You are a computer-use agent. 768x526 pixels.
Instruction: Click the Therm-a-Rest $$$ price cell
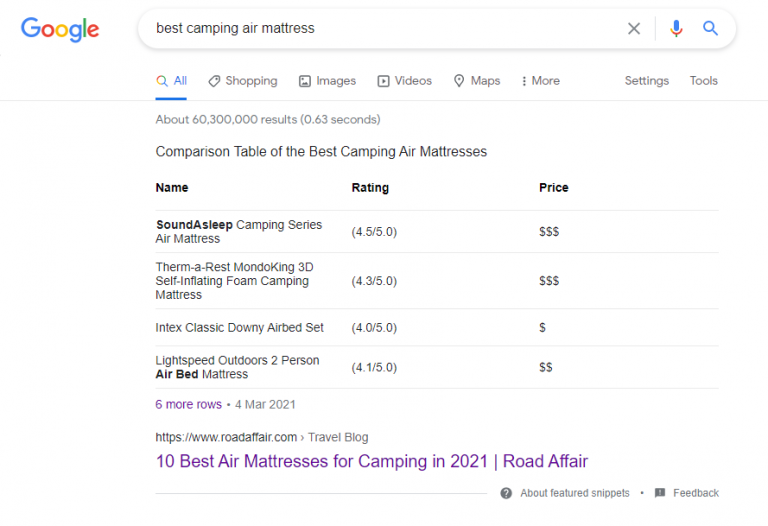pyautogui.click(x=549, y=281)
